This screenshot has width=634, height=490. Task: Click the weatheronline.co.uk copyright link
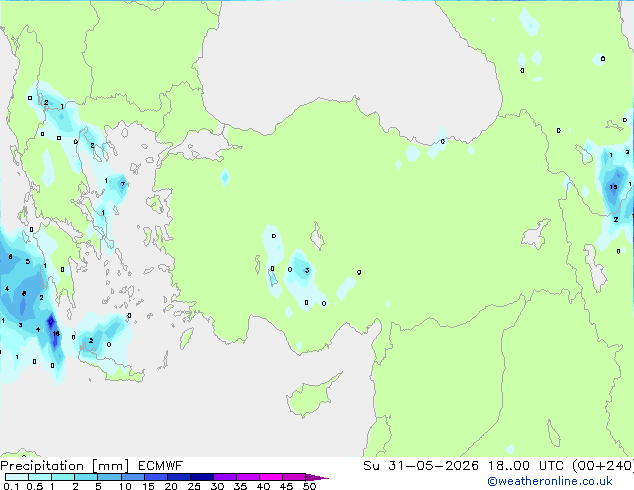(550, 481)
